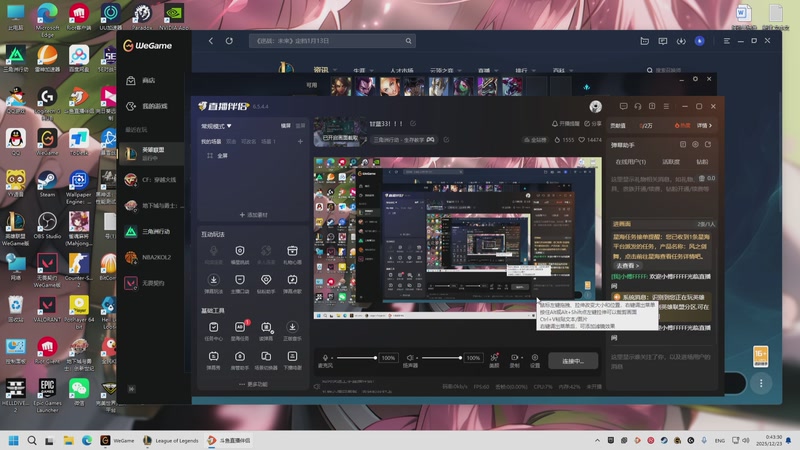Open 下播电影 tool icon
Viewport: 800px width, 450px height.
(x=292, y=359)
